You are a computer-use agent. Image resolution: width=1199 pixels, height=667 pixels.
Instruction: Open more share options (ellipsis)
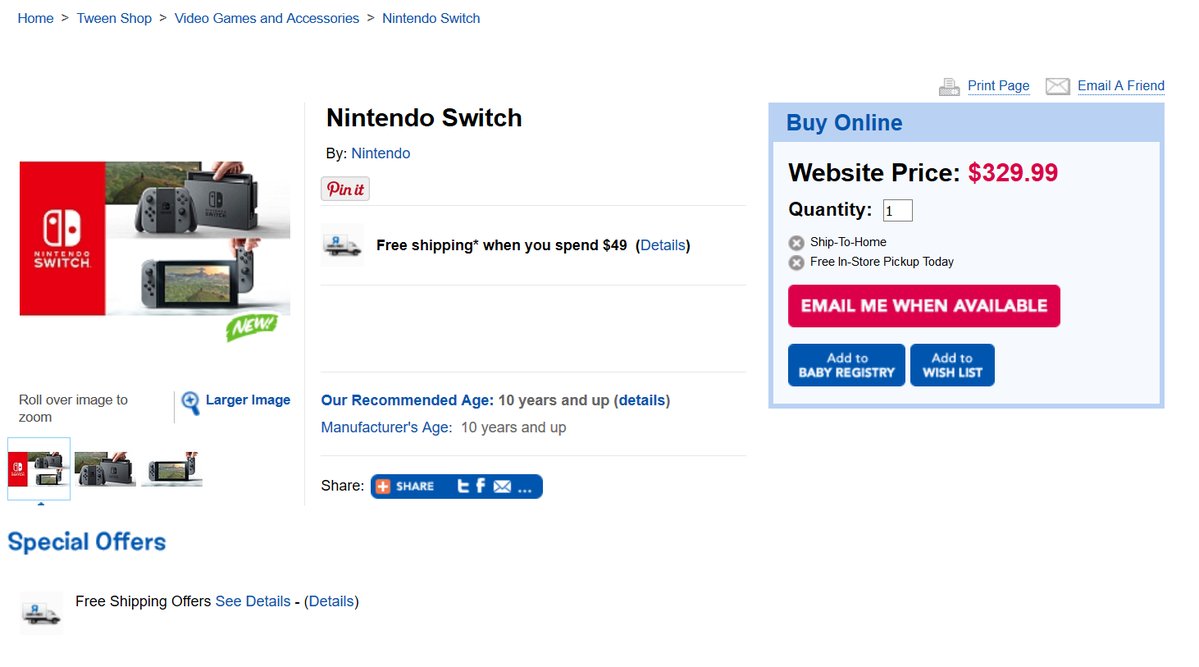pyautogui.click(x=525, y=486)
